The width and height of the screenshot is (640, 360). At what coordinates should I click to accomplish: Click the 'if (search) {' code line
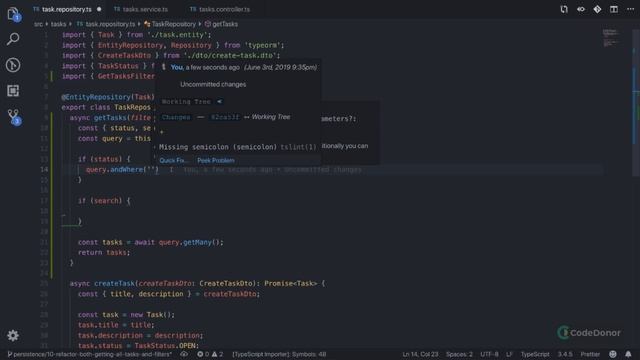(x=104, y=201)
